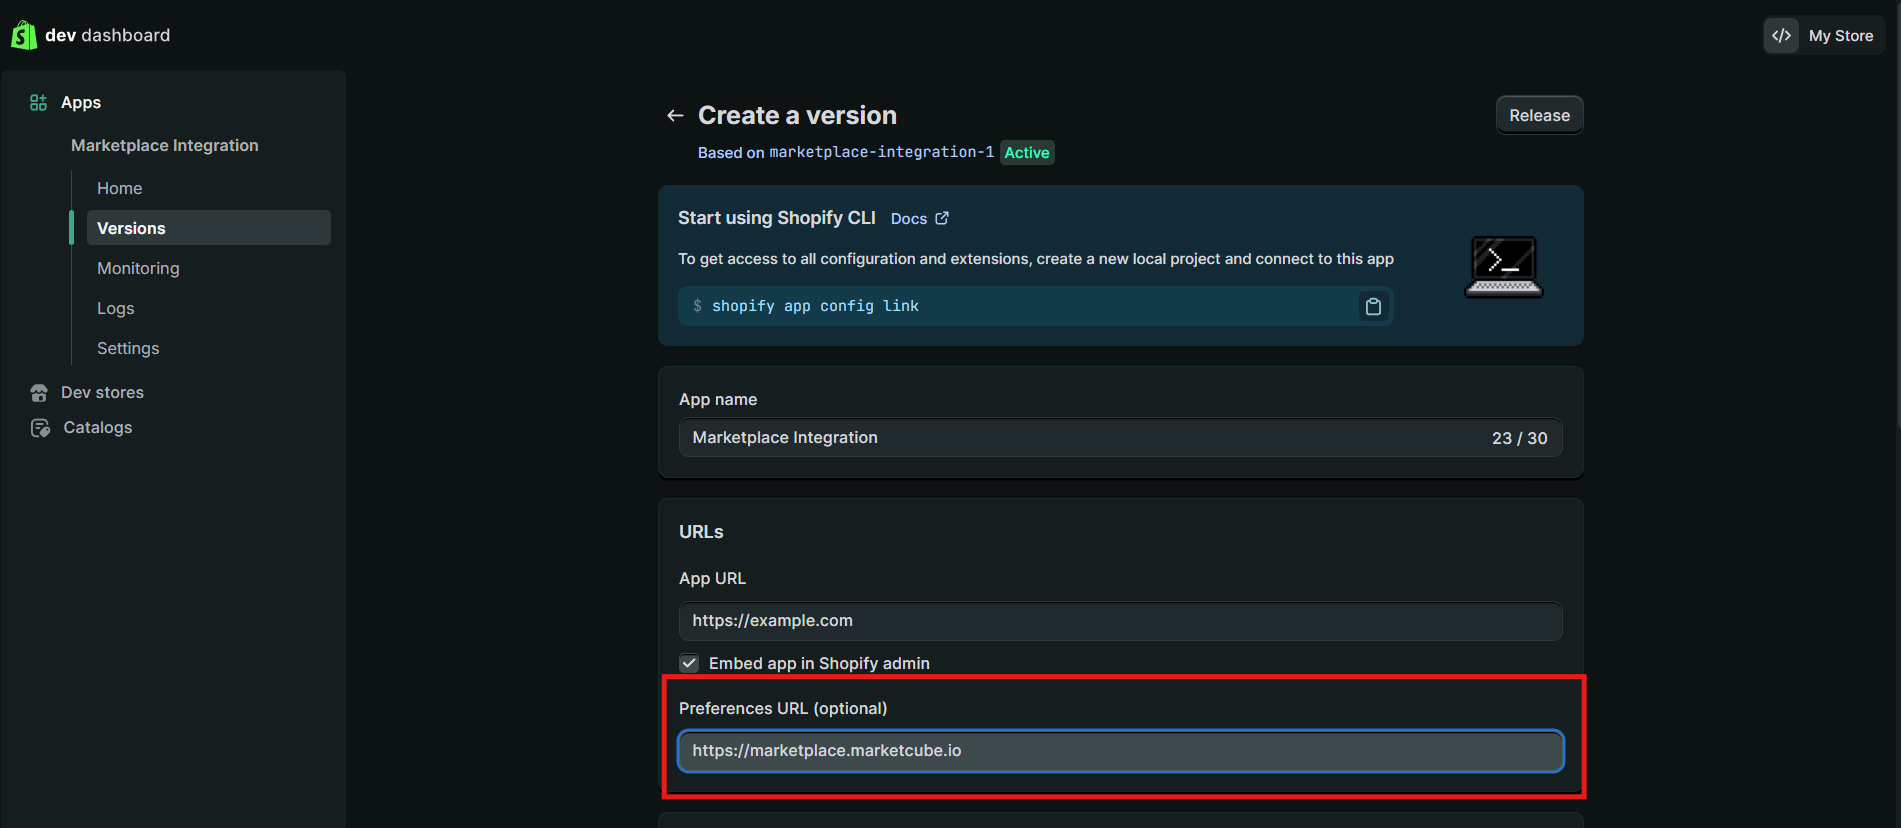
Task: Click the Preferences URL (optional) label
Action: [783, 708]
